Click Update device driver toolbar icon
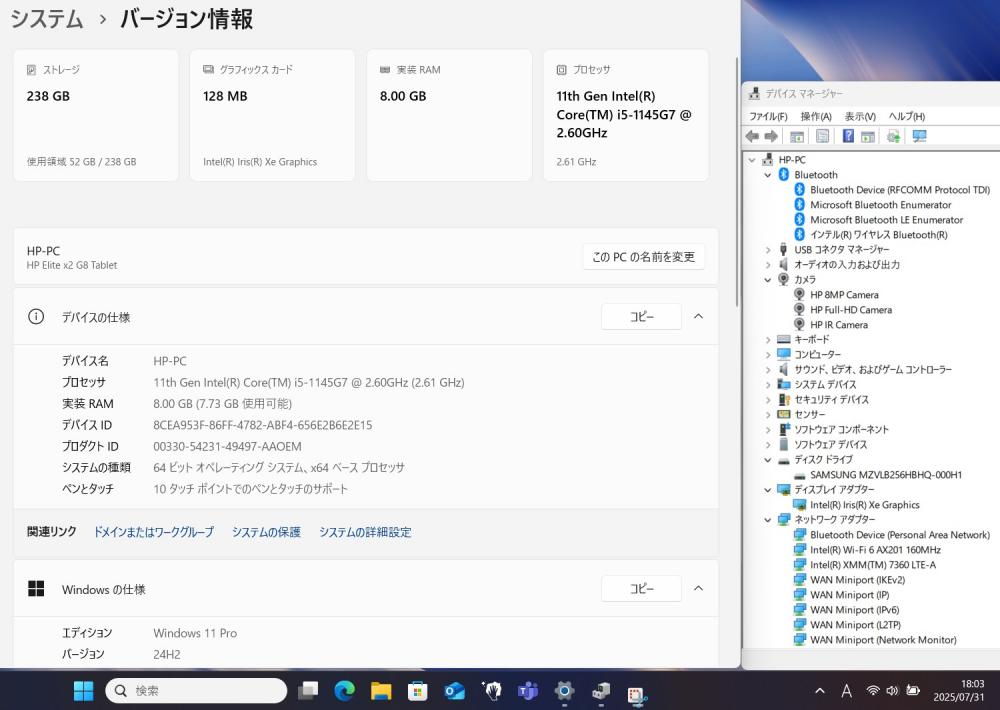The width and height of the screenshot is (1000, 710). [x=893, y=136]
